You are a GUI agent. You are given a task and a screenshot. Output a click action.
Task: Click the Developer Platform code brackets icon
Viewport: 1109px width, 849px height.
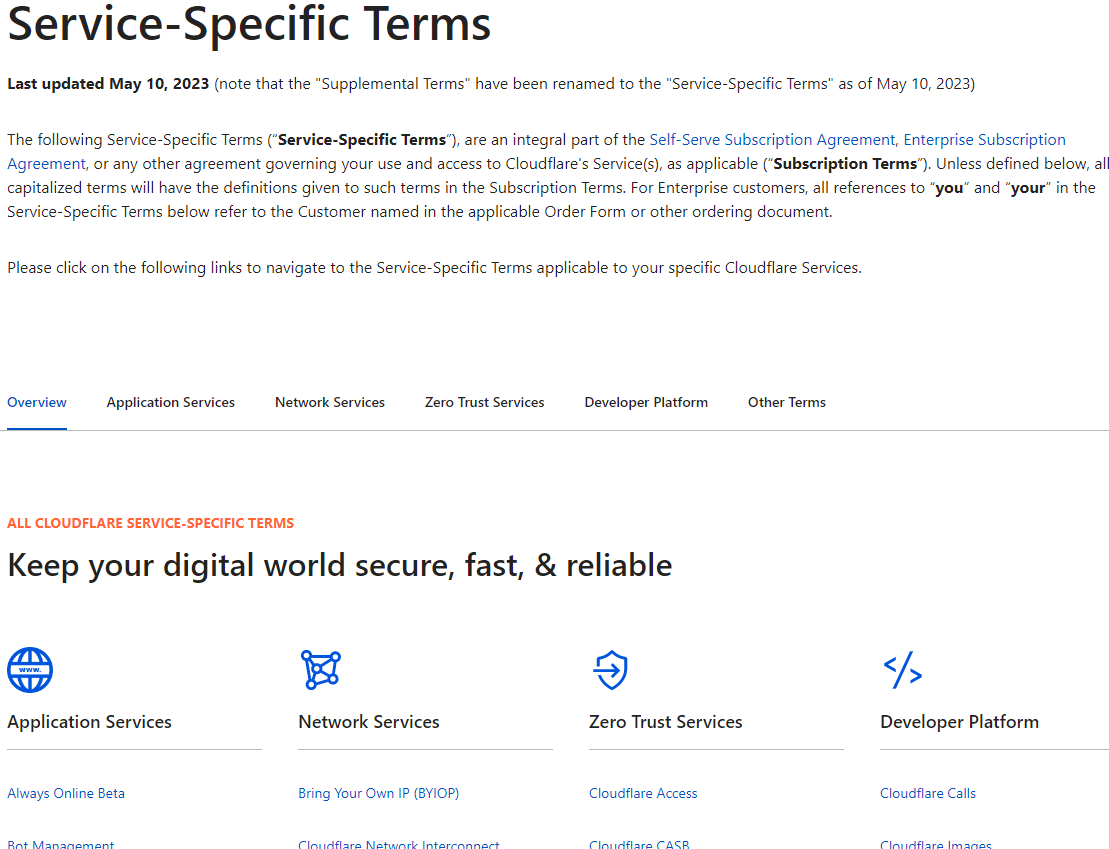tap(902, 670)
